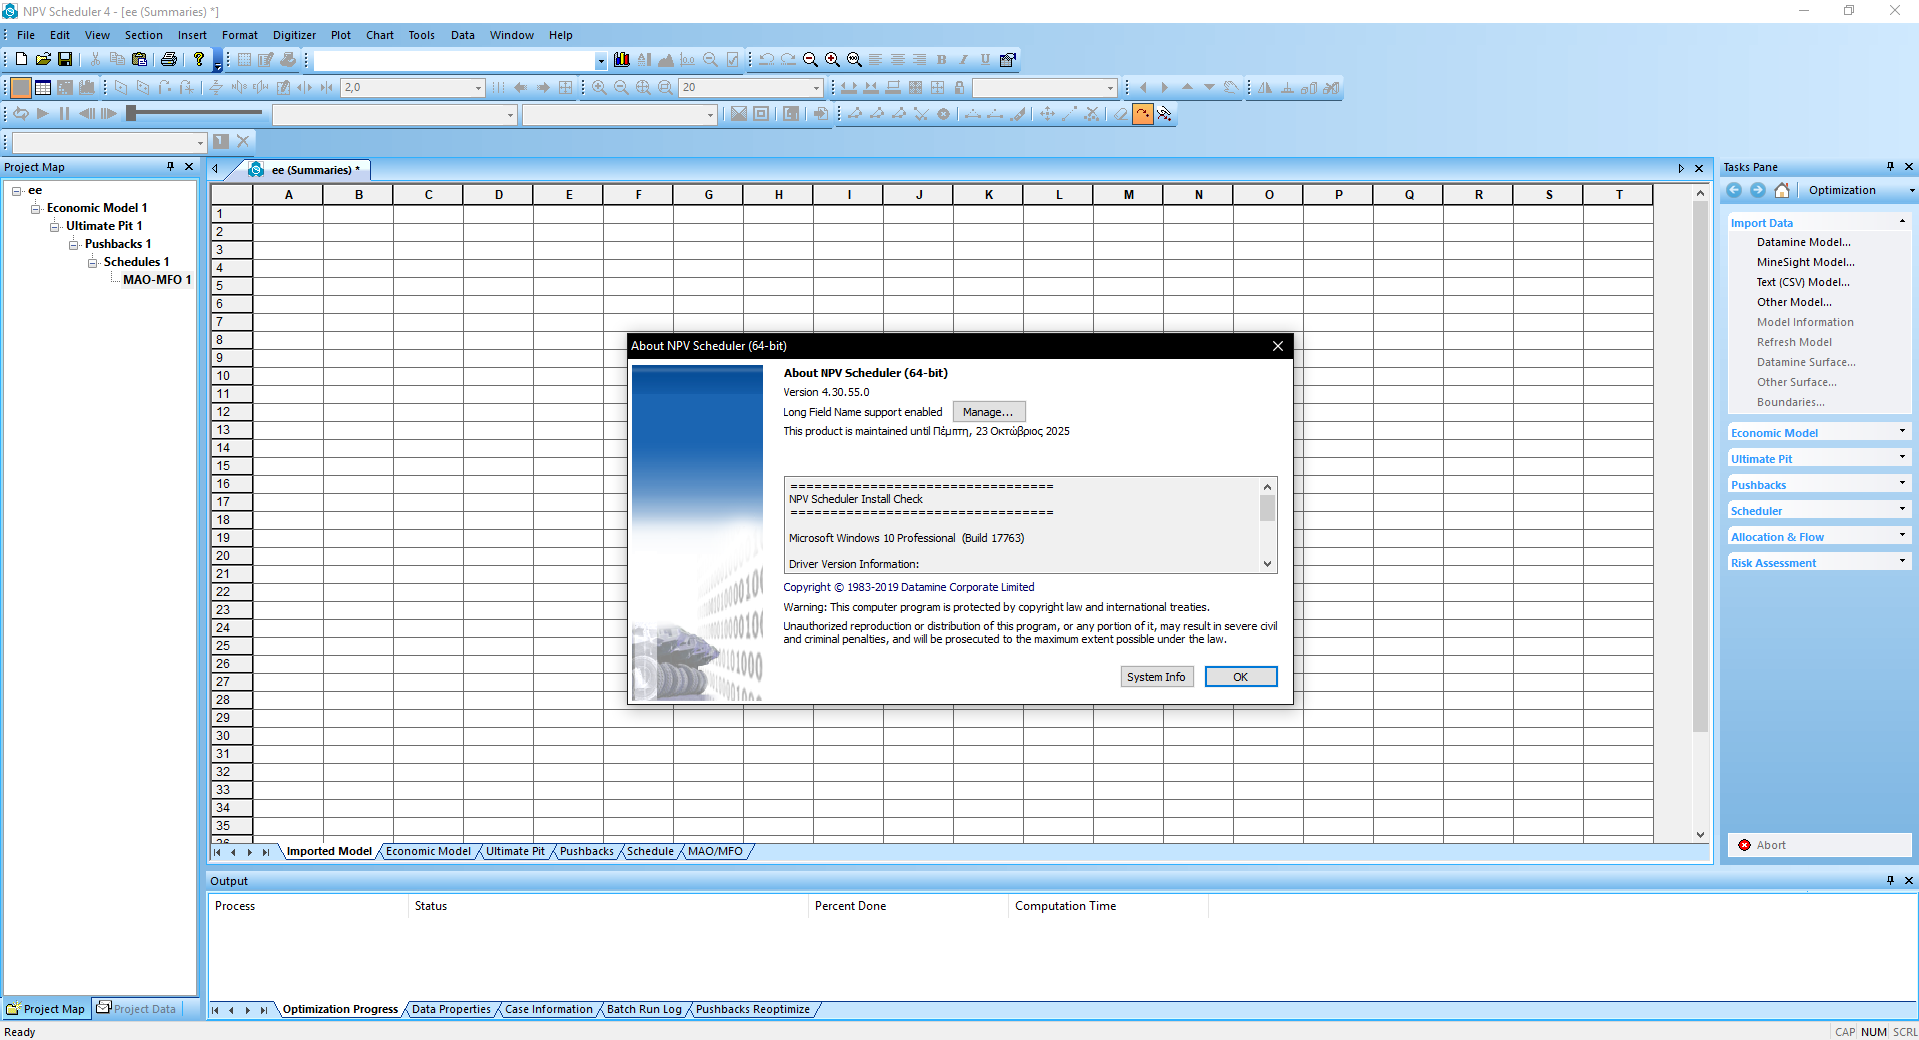The image size is (1919, 1040).
Task: Open the Chart menu
Action: (380, 35)
